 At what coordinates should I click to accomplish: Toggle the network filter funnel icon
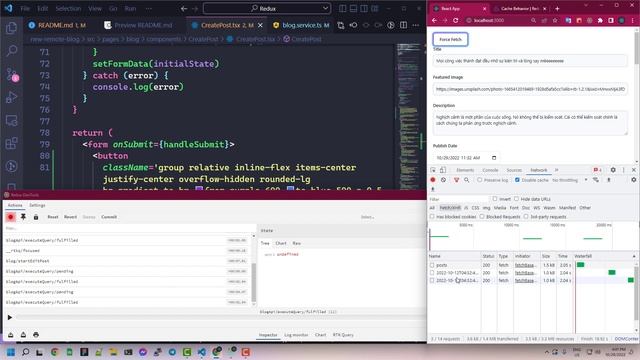(x=456, y=180)
